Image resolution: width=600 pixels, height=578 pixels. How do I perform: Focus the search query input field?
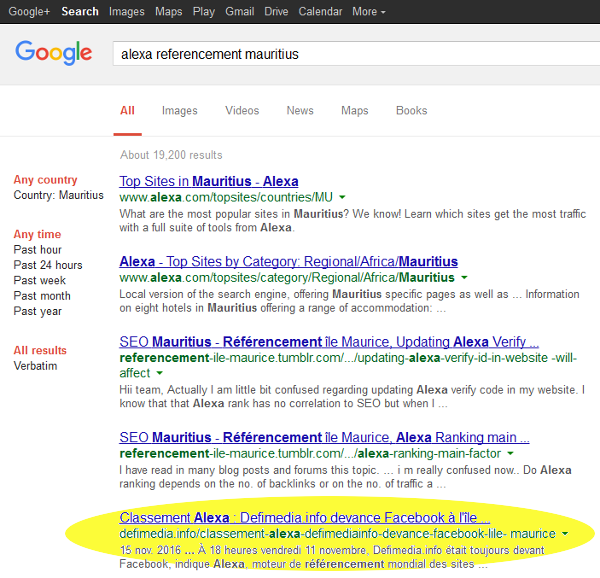(x=356, y=54)
